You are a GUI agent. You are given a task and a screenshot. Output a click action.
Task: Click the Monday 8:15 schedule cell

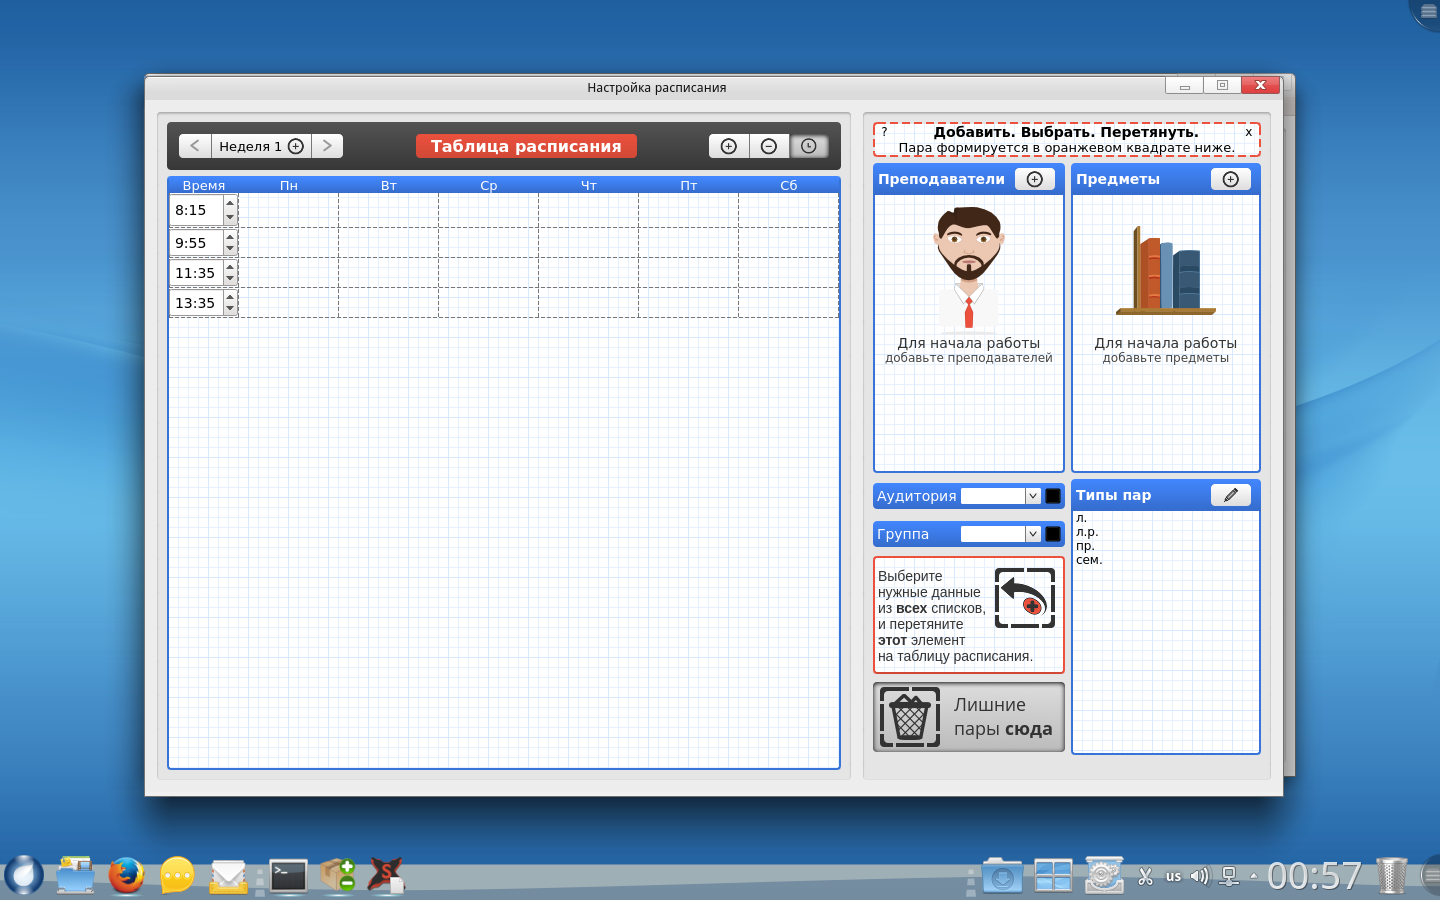click(x=289, y=210)
